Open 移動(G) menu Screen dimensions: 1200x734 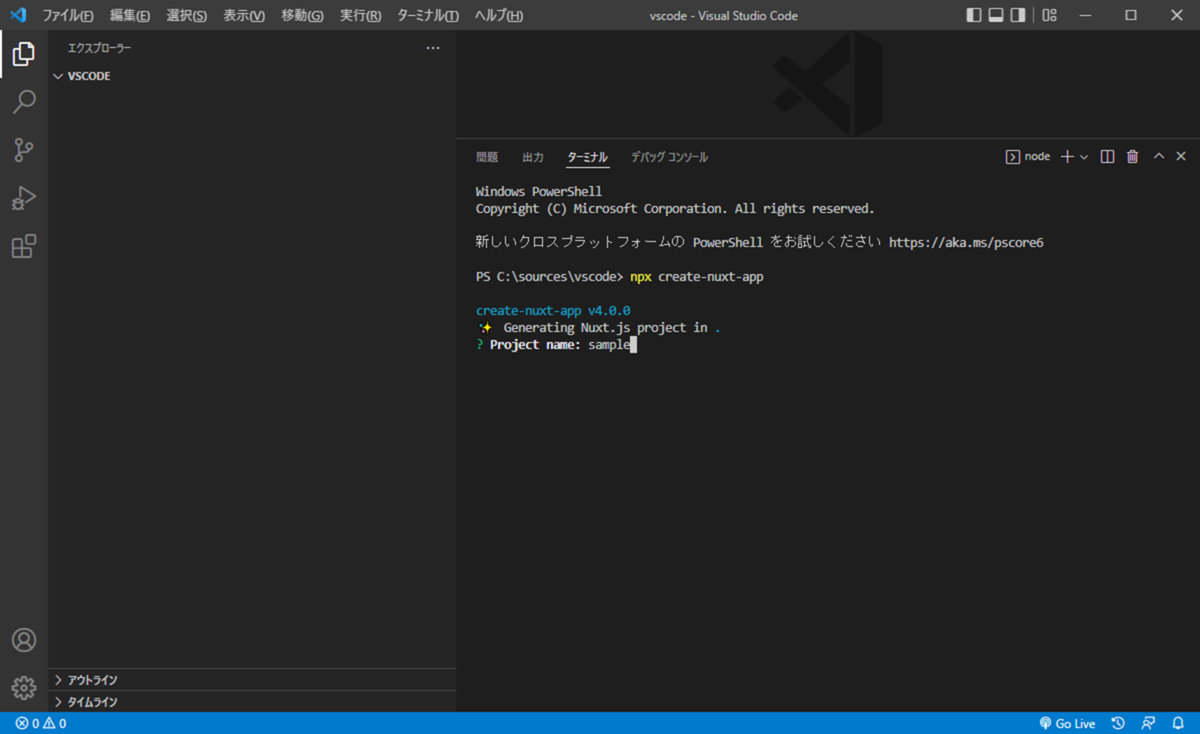coord(302,16)
